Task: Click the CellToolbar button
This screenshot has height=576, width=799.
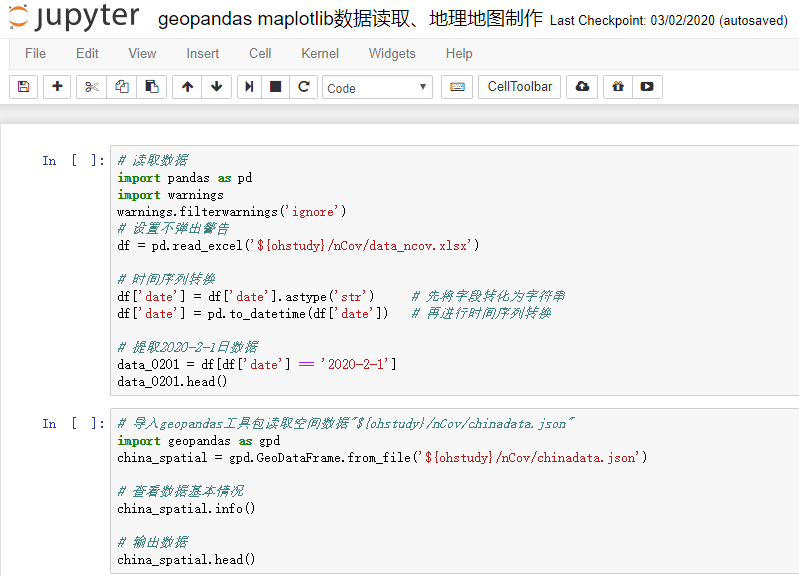Action: point(520,87)
